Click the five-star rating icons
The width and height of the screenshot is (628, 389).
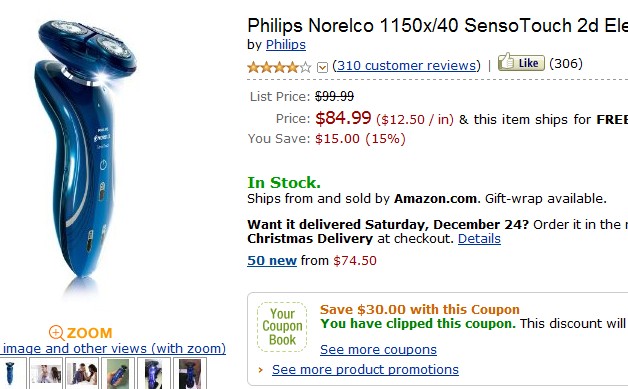click(279, 67)
